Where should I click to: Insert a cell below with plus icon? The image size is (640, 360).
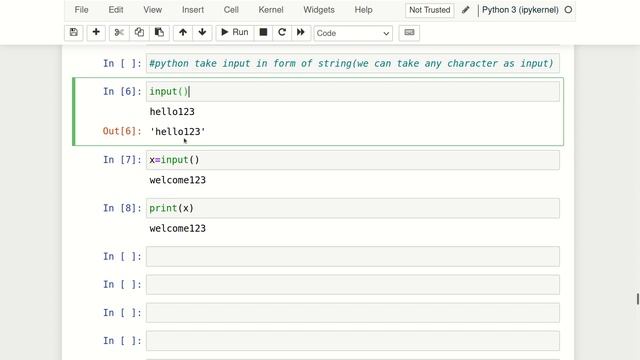coord(96,33)
